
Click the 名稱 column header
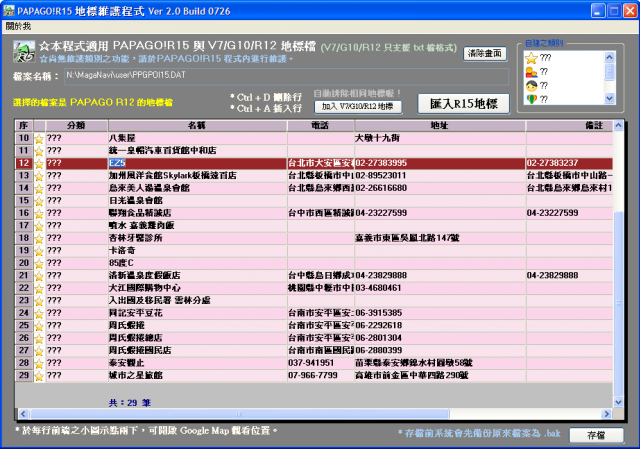pos(197,125)
